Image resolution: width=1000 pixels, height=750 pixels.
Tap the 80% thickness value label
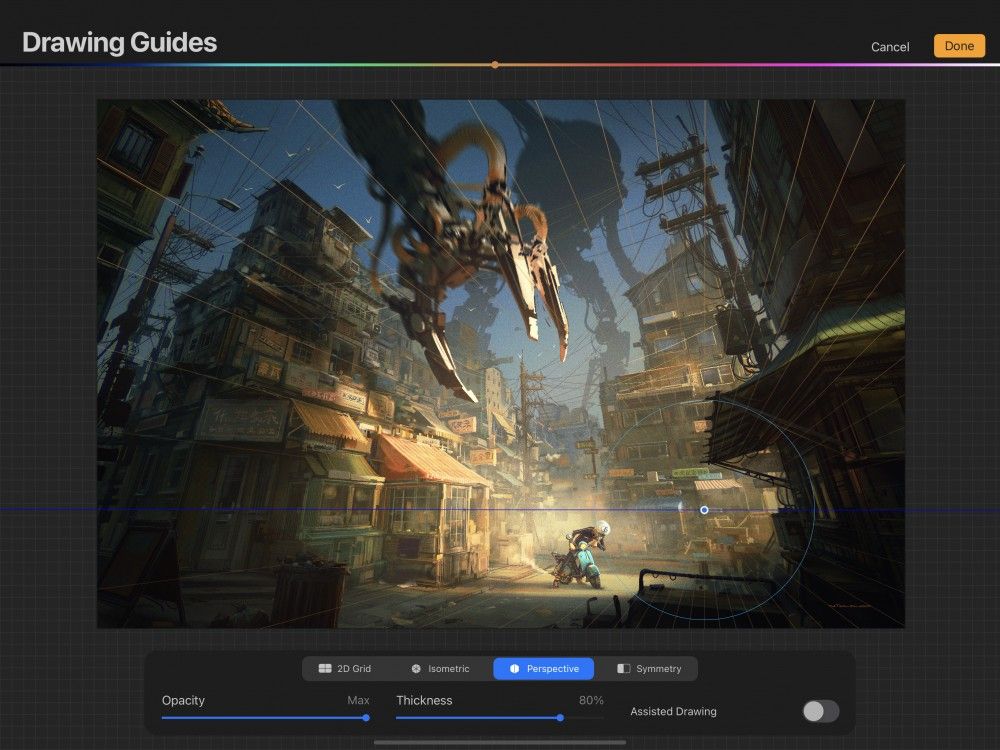coord(591,700)
